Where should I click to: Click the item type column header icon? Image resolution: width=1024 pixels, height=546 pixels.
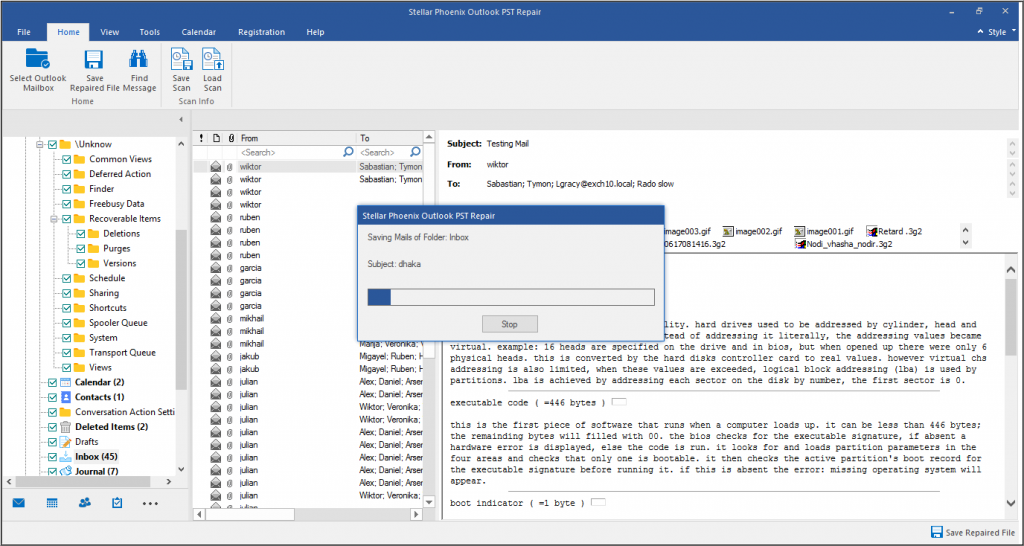(x=216, y=138)
